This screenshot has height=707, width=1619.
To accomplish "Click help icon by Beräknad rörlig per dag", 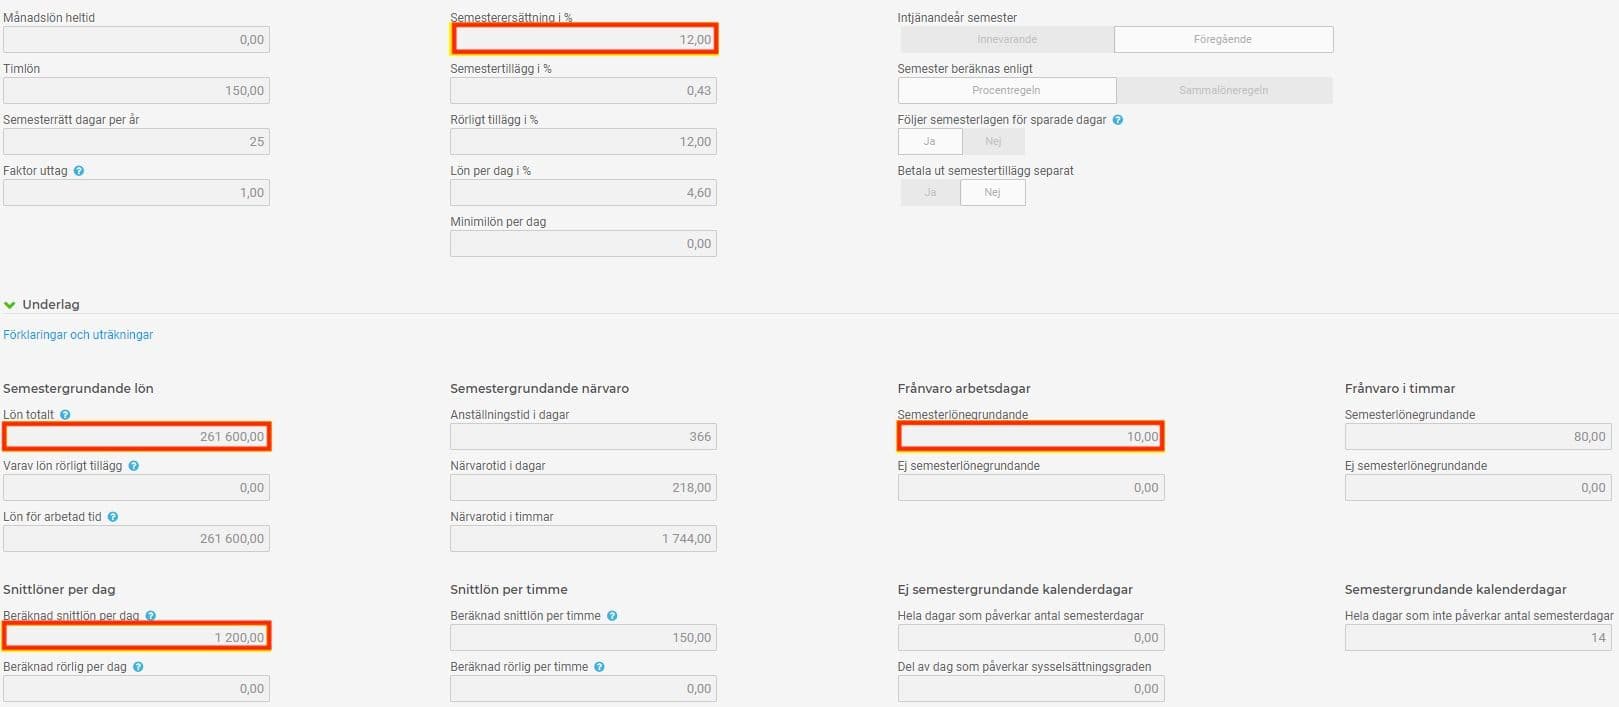I will (x=138, y=667).
